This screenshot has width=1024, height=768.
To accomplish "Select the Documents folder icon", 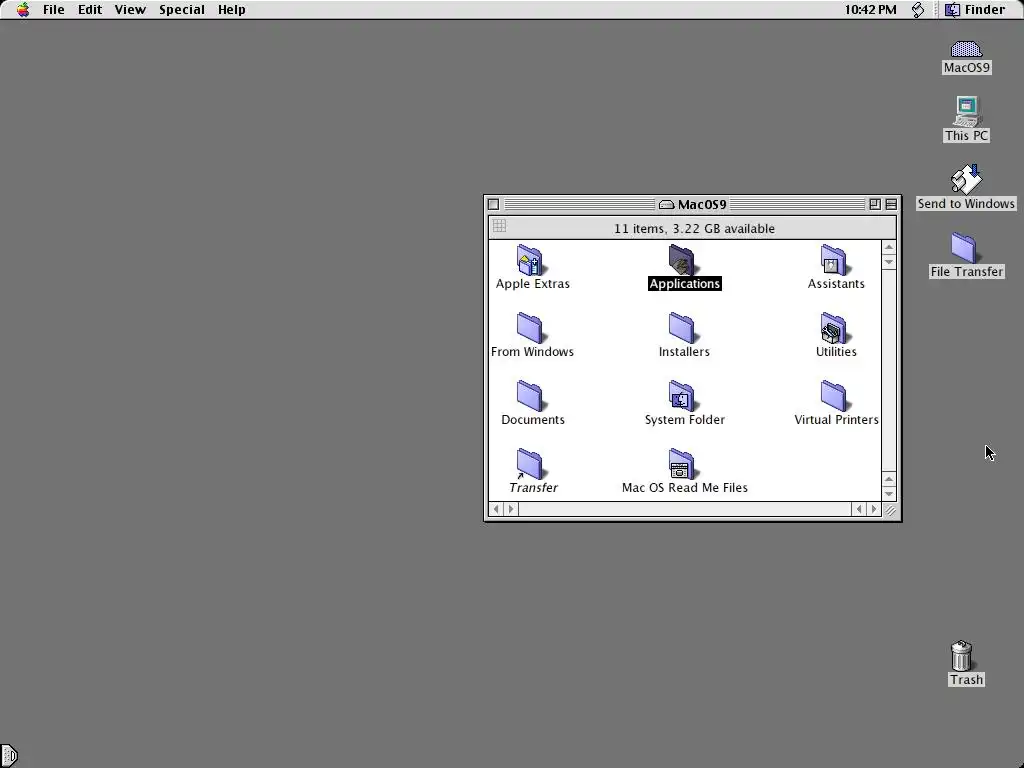I will [x=530, y=396].
